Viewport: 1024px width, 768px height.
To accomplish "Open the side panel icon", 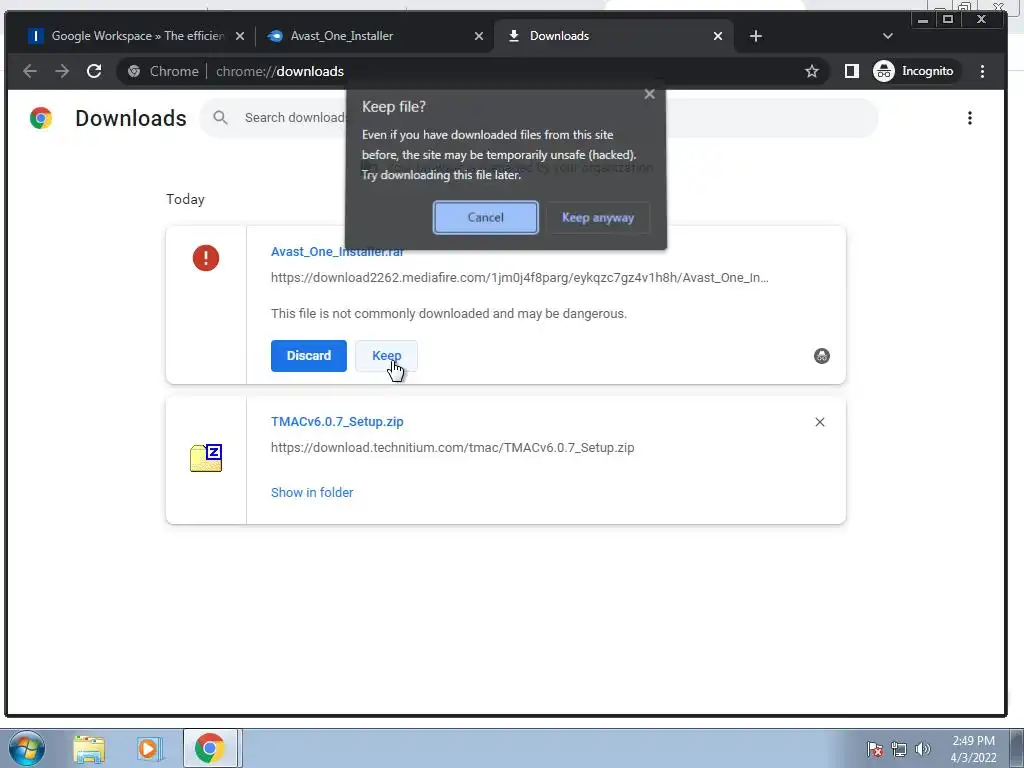I will [x=852, y=71].
